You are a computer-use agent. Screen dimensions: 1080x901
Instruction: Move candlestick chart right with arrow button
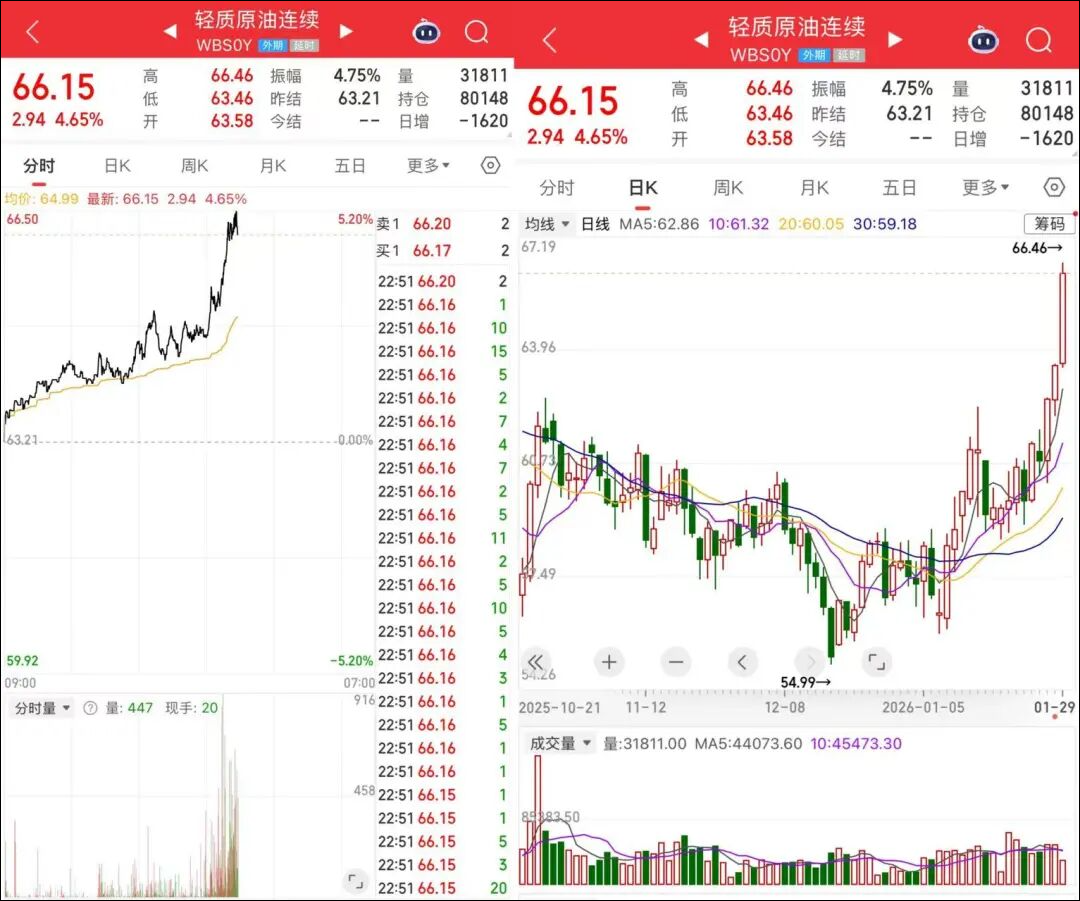tap(810, 662)
